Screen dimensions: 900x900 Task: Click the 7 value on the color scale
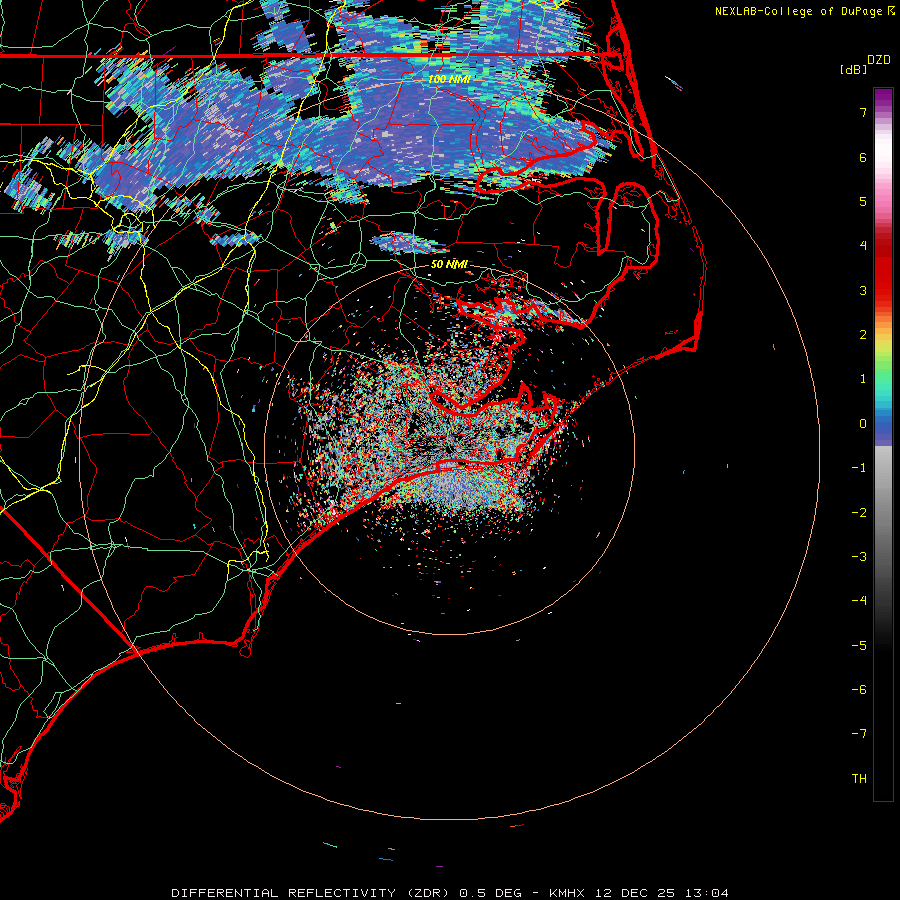(863, 112)
